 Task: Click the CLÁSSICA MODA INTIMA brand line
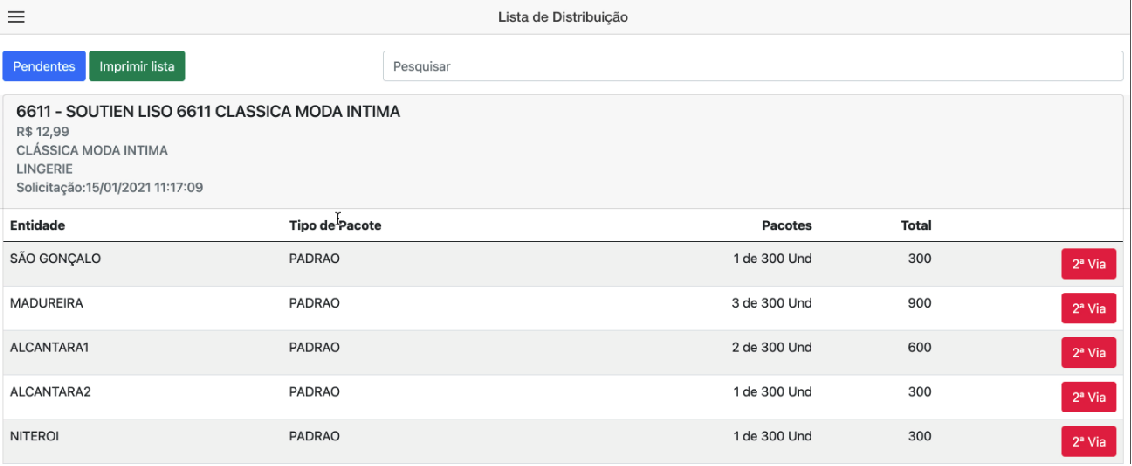point(92,150)
